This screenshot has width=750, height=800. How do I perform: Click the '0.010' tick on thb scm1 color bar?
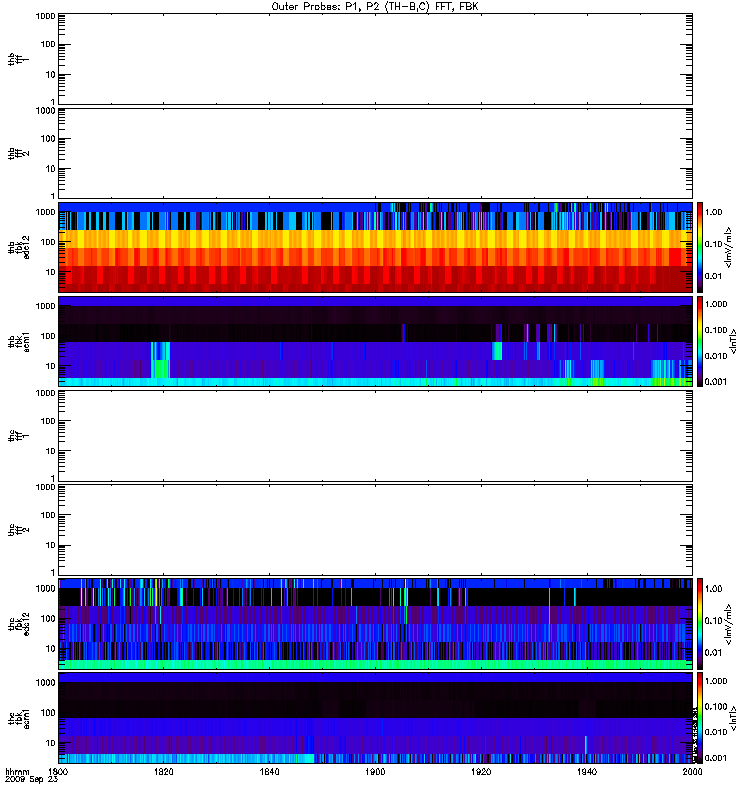coord(716,356)
